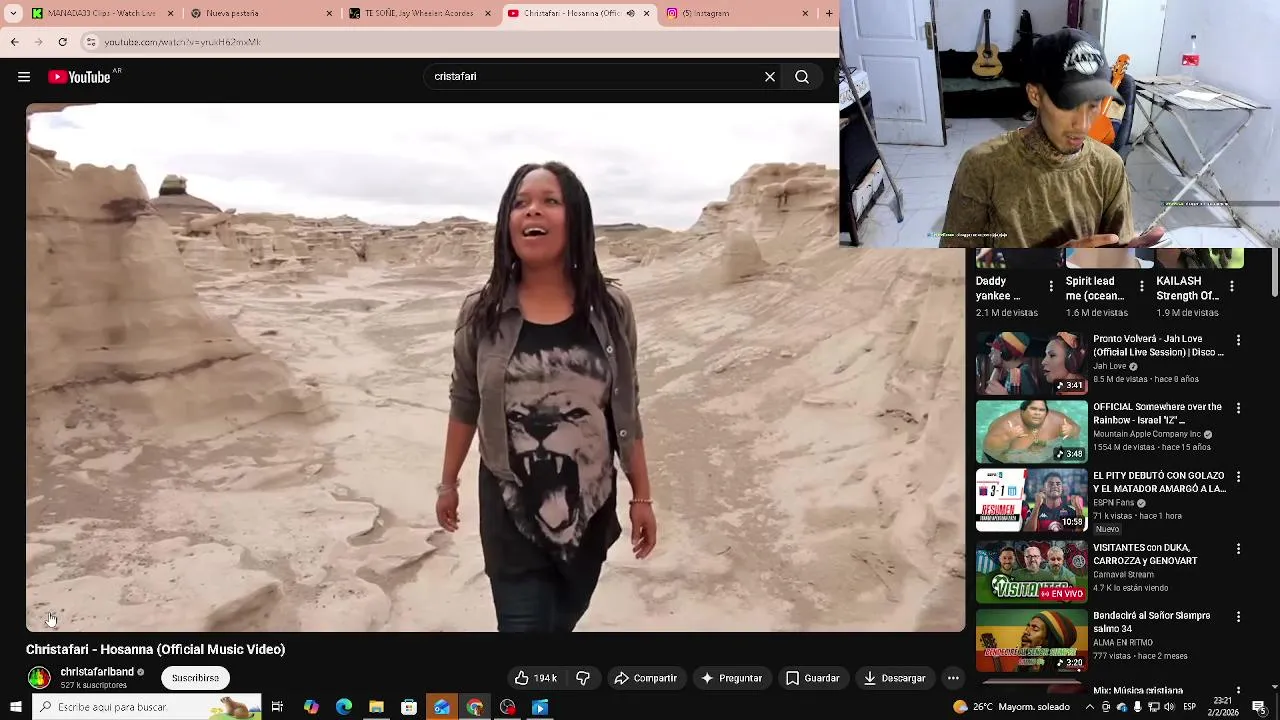
Task: Subscribe to christafariband via Suscribirse
Action: 195,678
